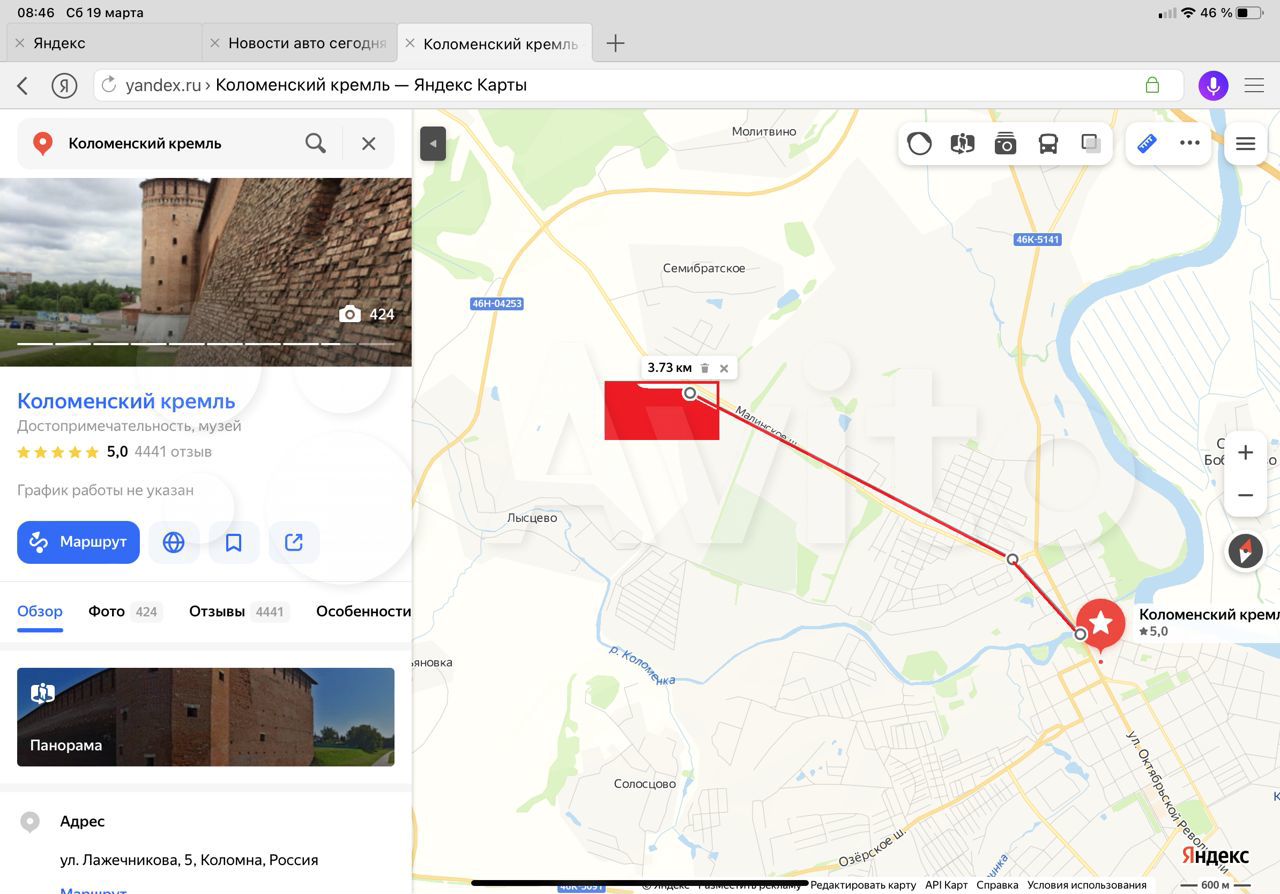This screenshot has width=1280, height=894.
Task: Toggle photos layer on map
Action: [1005, 143]
